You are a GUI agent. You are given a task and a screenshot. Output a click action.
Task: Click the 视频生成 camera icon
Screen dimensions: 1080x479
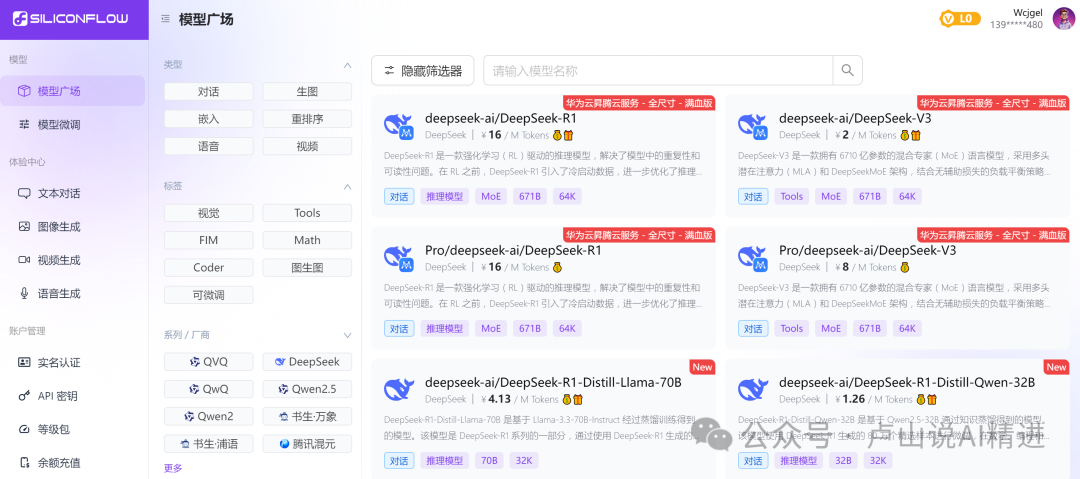click(x=24, y=260)
